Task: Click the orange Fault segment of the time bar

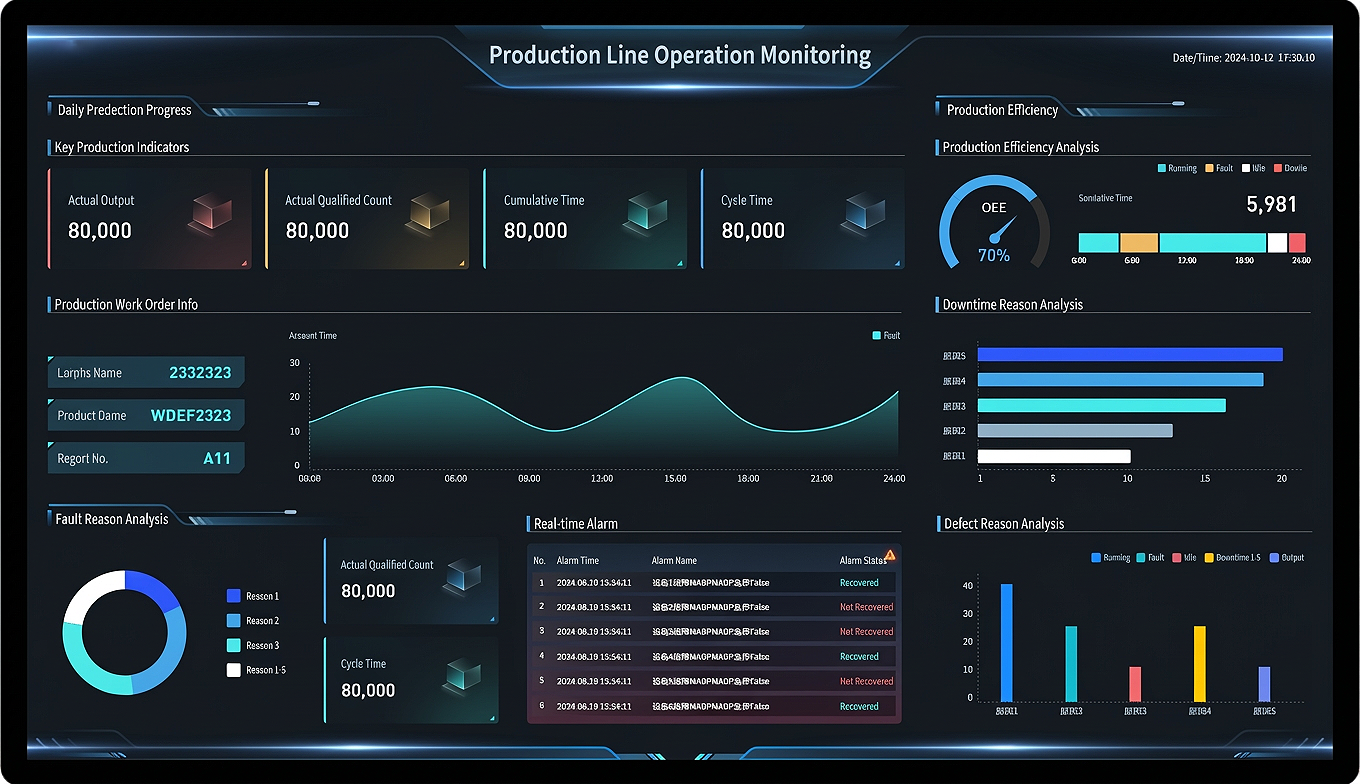Action: pyautogui.click(x=1140, y=242)
